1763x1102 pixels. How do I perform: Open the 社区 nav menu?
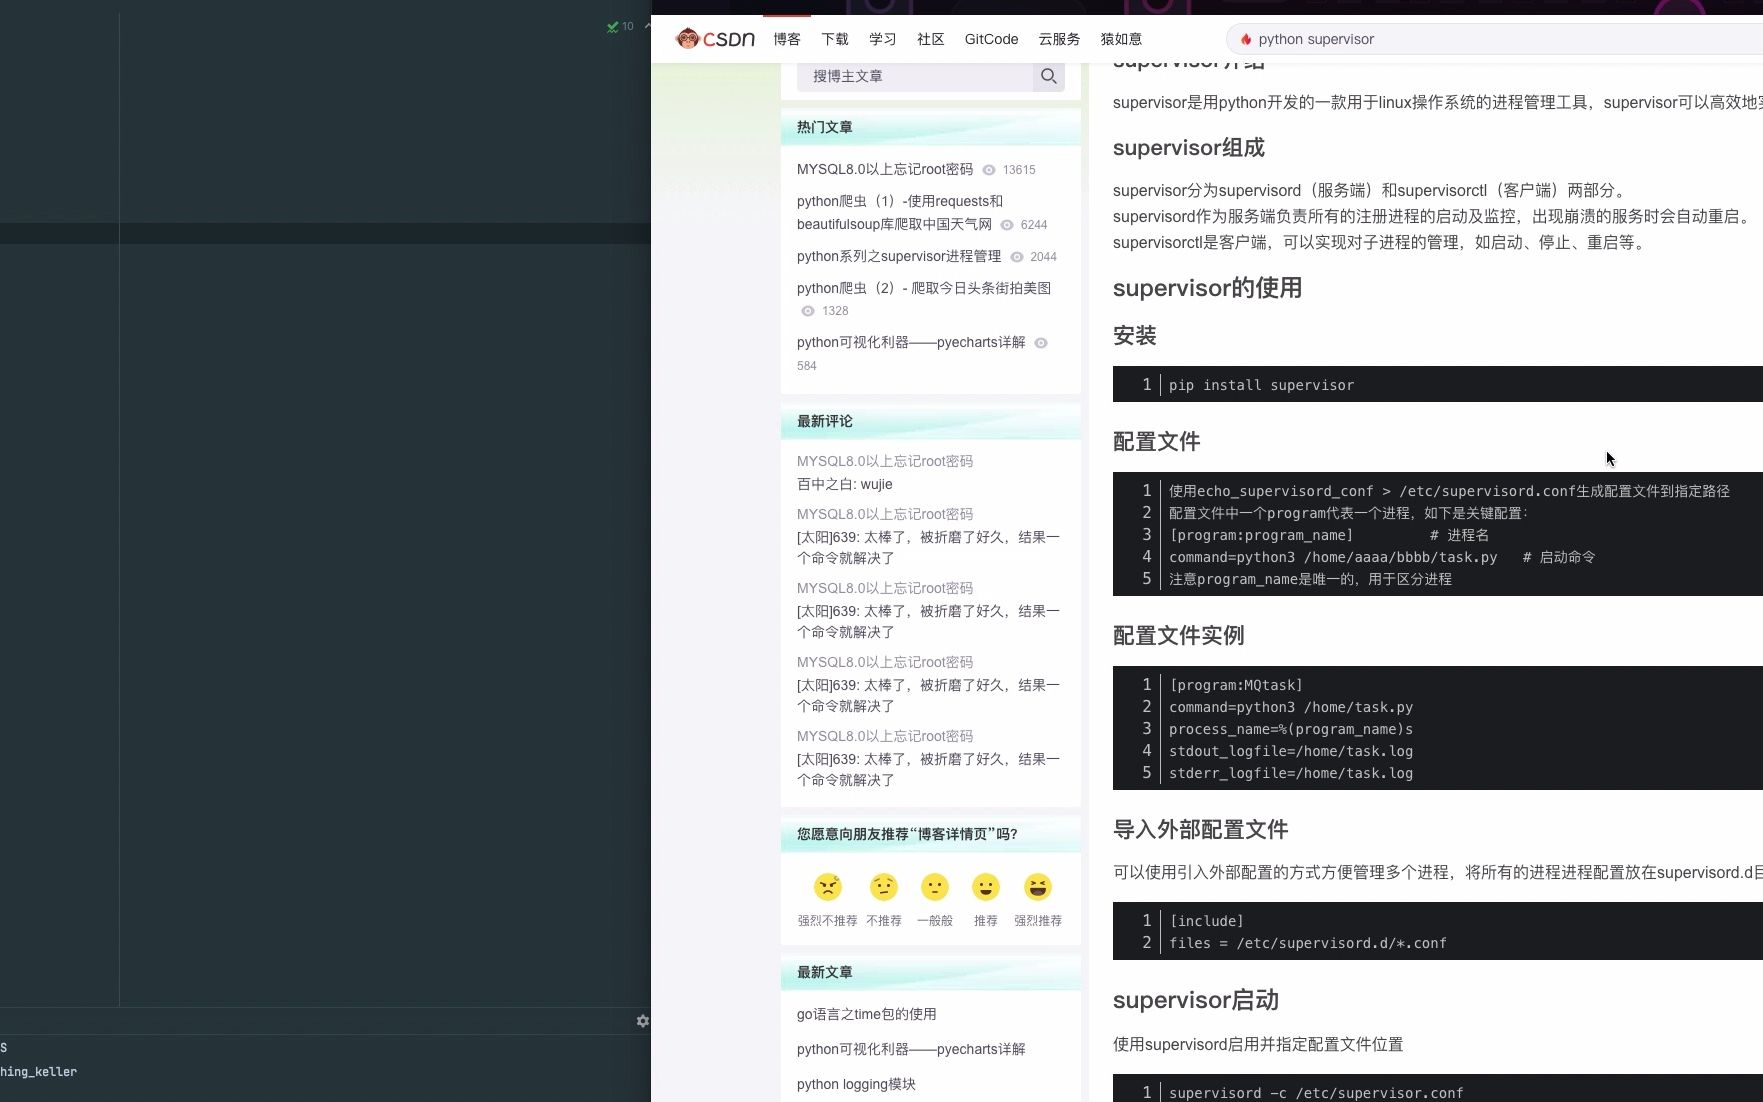(x=931, y=39)
